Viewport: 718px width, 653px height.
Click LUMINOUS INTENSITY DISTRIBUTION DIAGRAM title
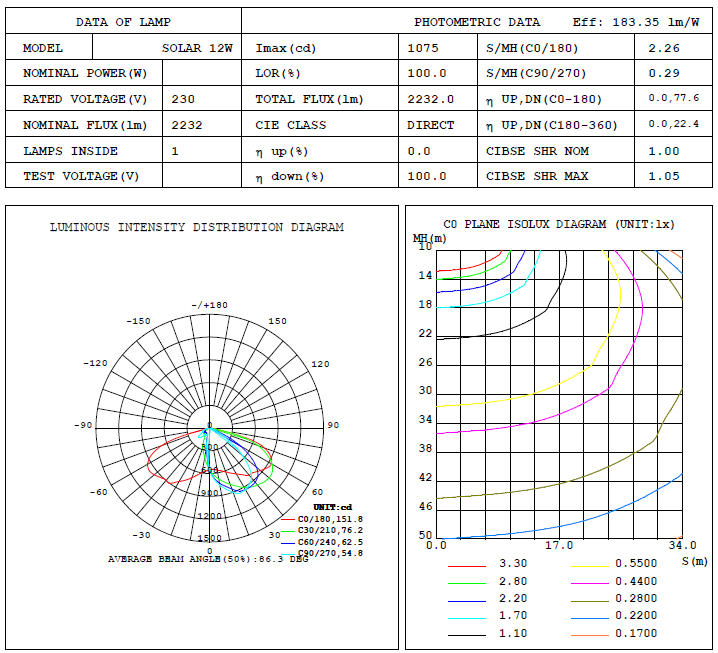click(197, 227)
